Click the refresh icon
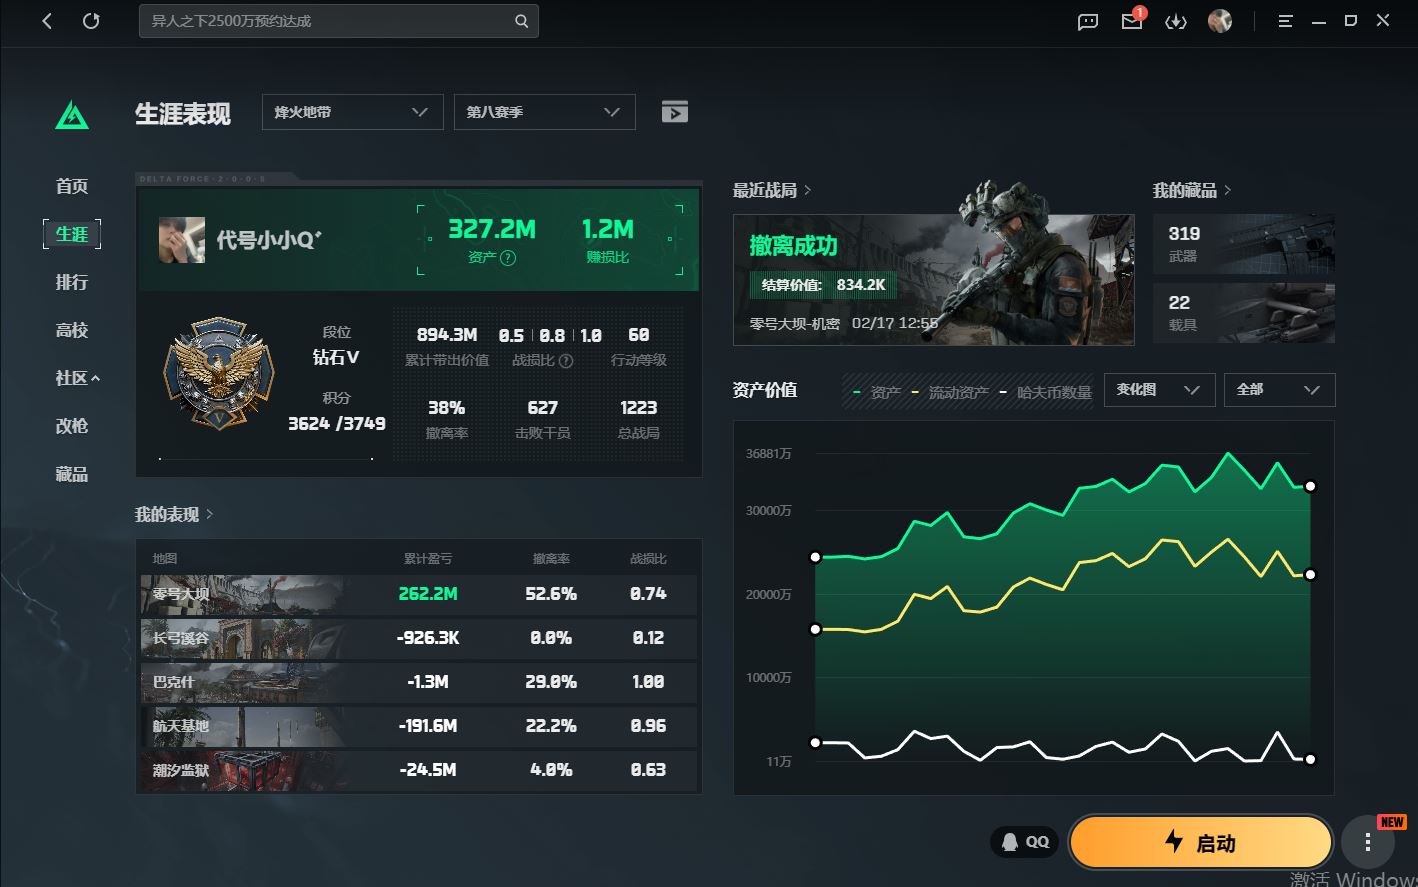 point(91,21)
